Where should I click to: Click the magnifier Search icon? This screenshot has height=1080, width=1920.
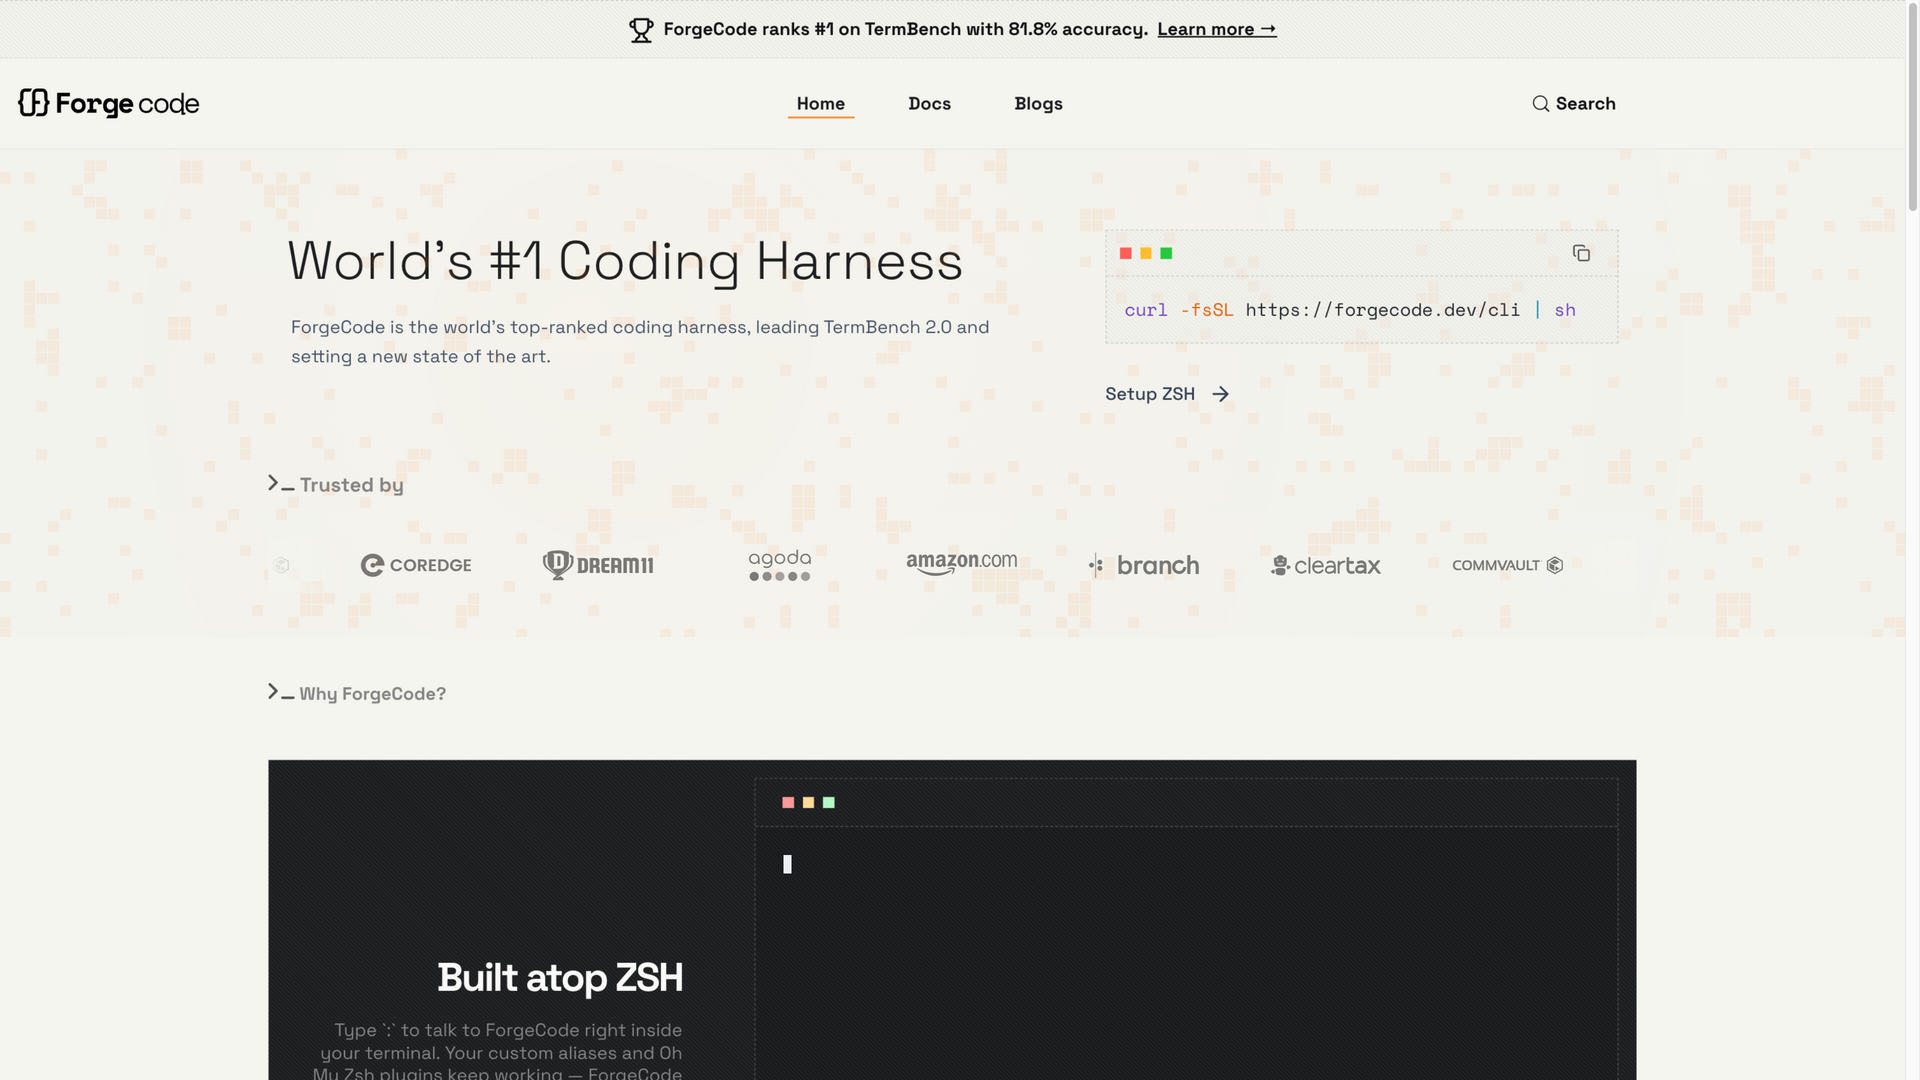point(1540,104)
